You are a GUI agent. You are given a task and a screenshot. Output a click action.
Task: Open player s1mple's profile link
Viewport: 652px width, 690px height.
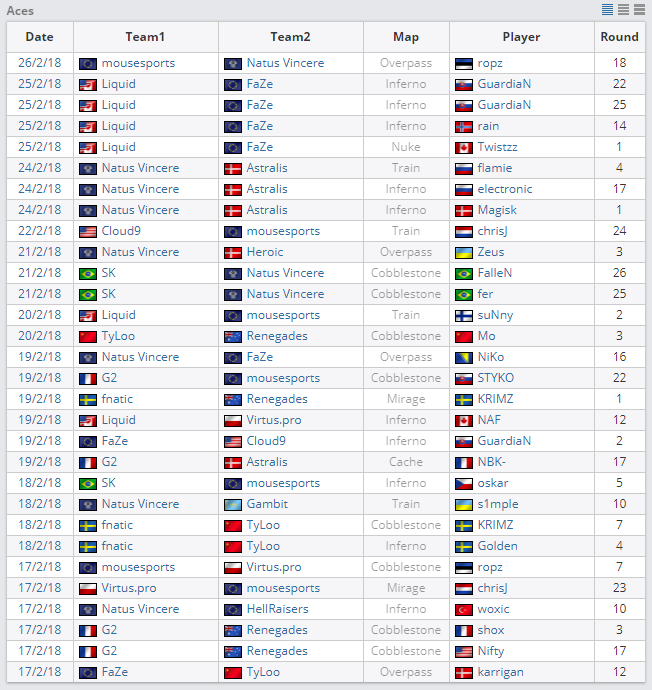(x=498, y=504)
